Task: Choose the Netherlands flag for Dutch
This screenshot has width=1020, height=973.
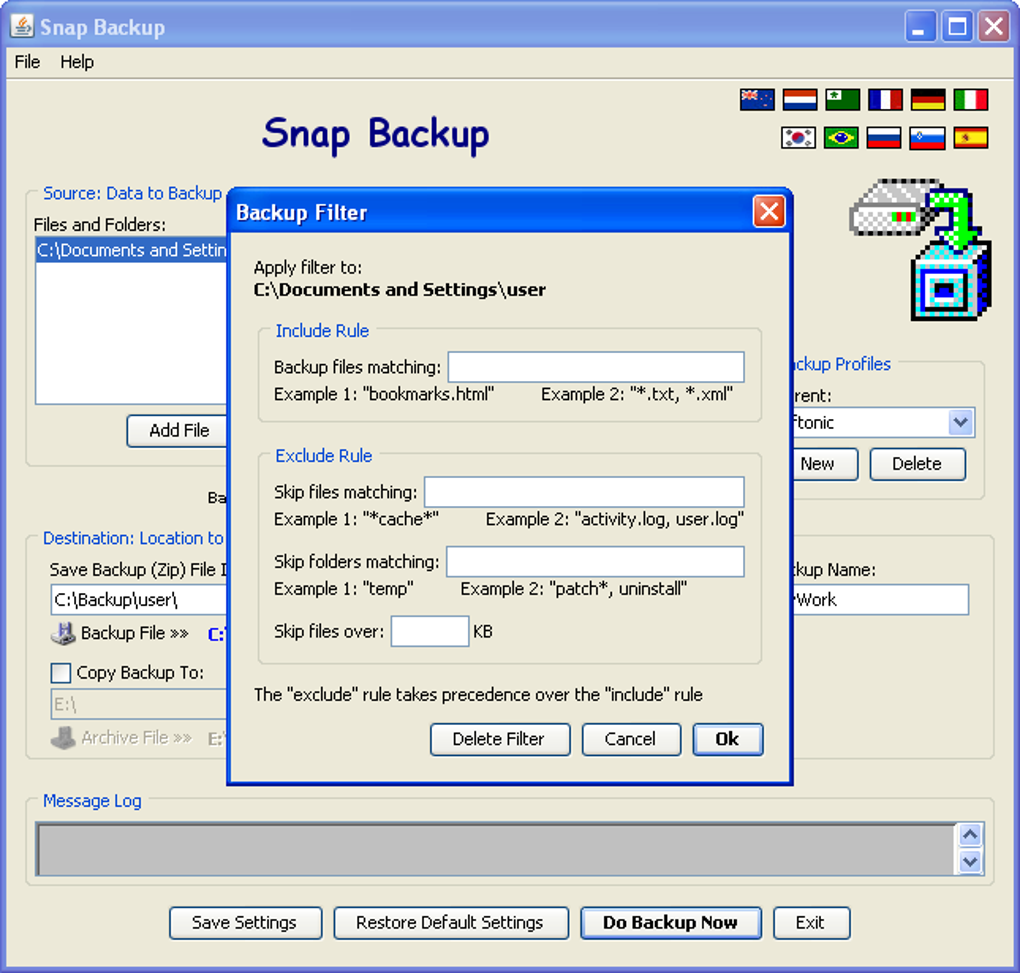Action: (x=799, y=100)
